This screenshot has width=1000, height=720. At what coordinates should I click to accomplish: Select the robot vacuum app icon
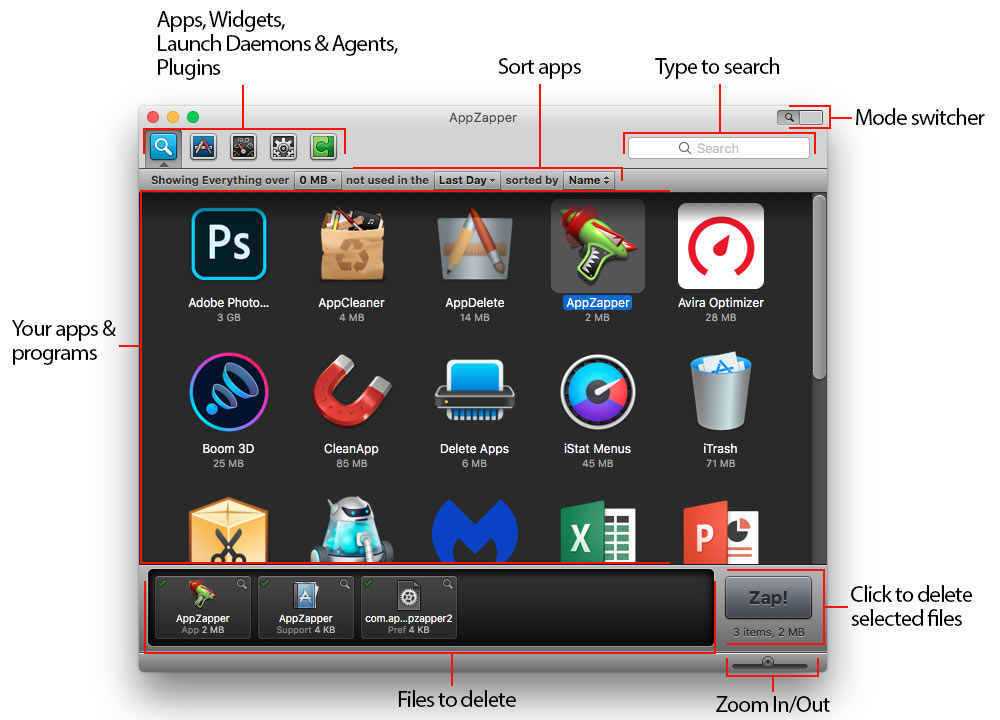pyautogui.click(x=351, y=531)
